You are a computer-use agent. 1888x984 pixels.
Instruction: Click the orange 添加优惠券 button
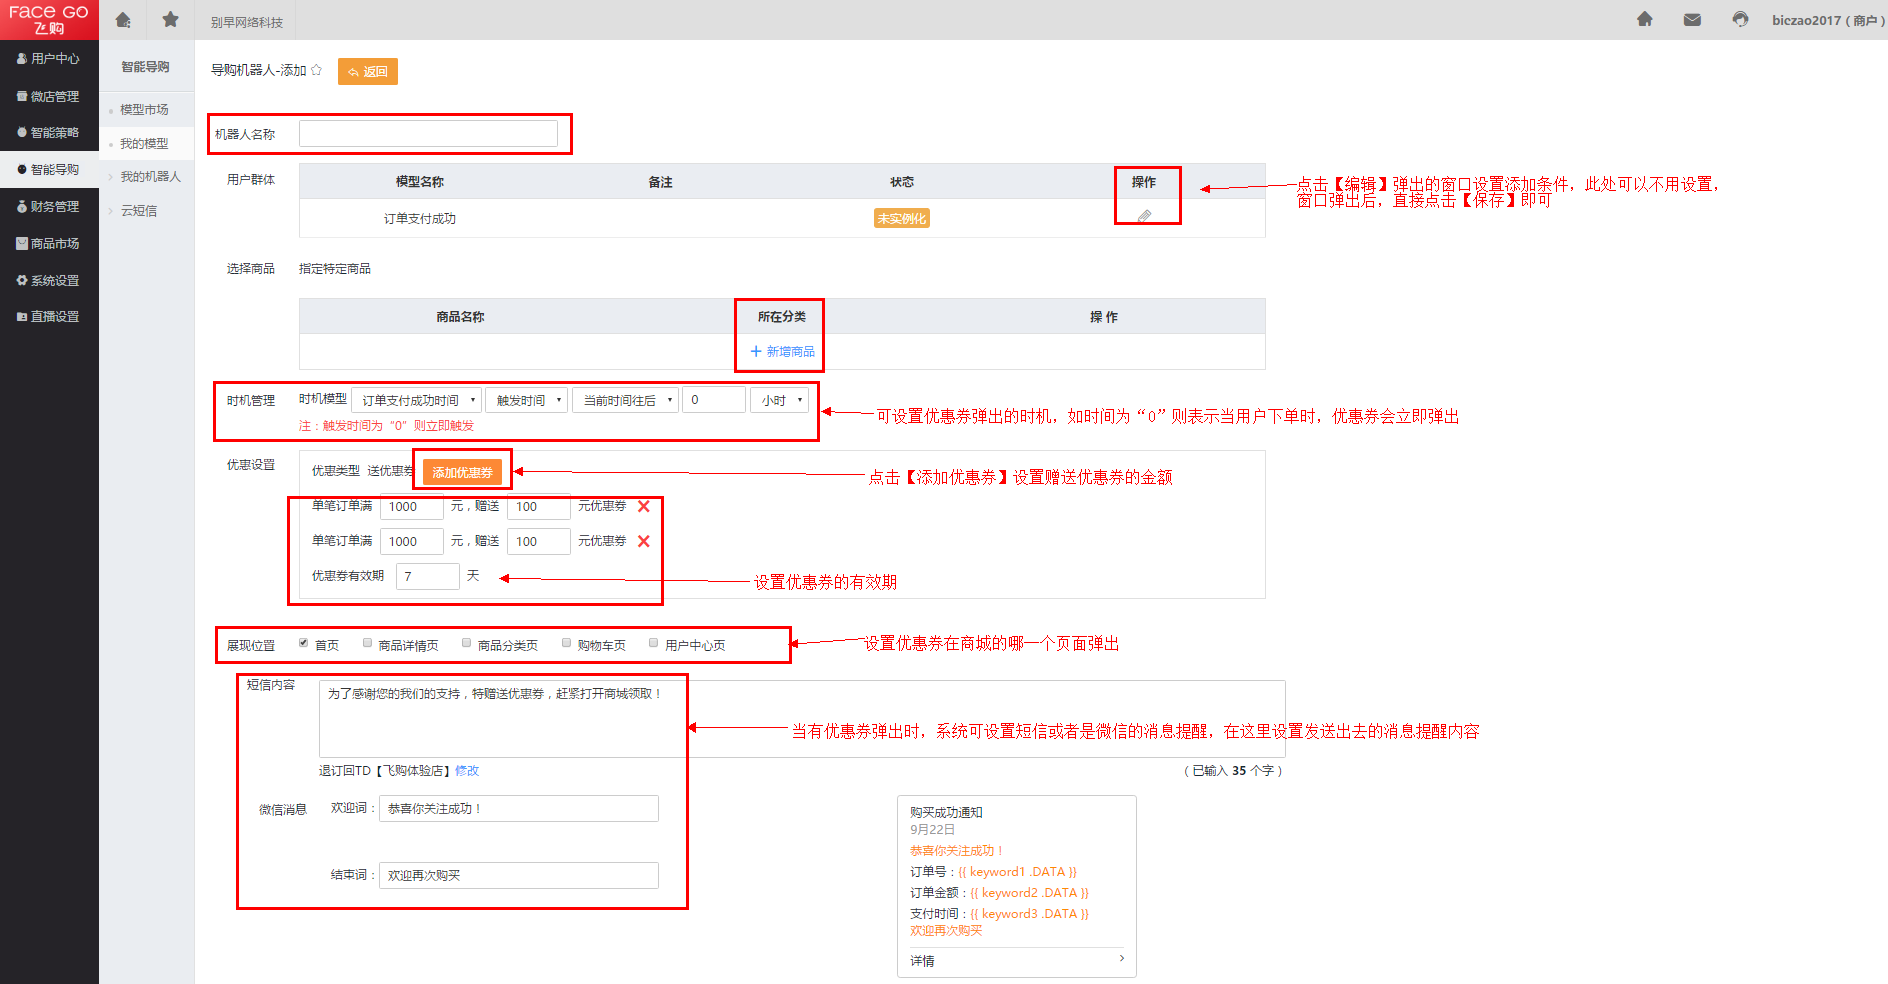[462, 472]
